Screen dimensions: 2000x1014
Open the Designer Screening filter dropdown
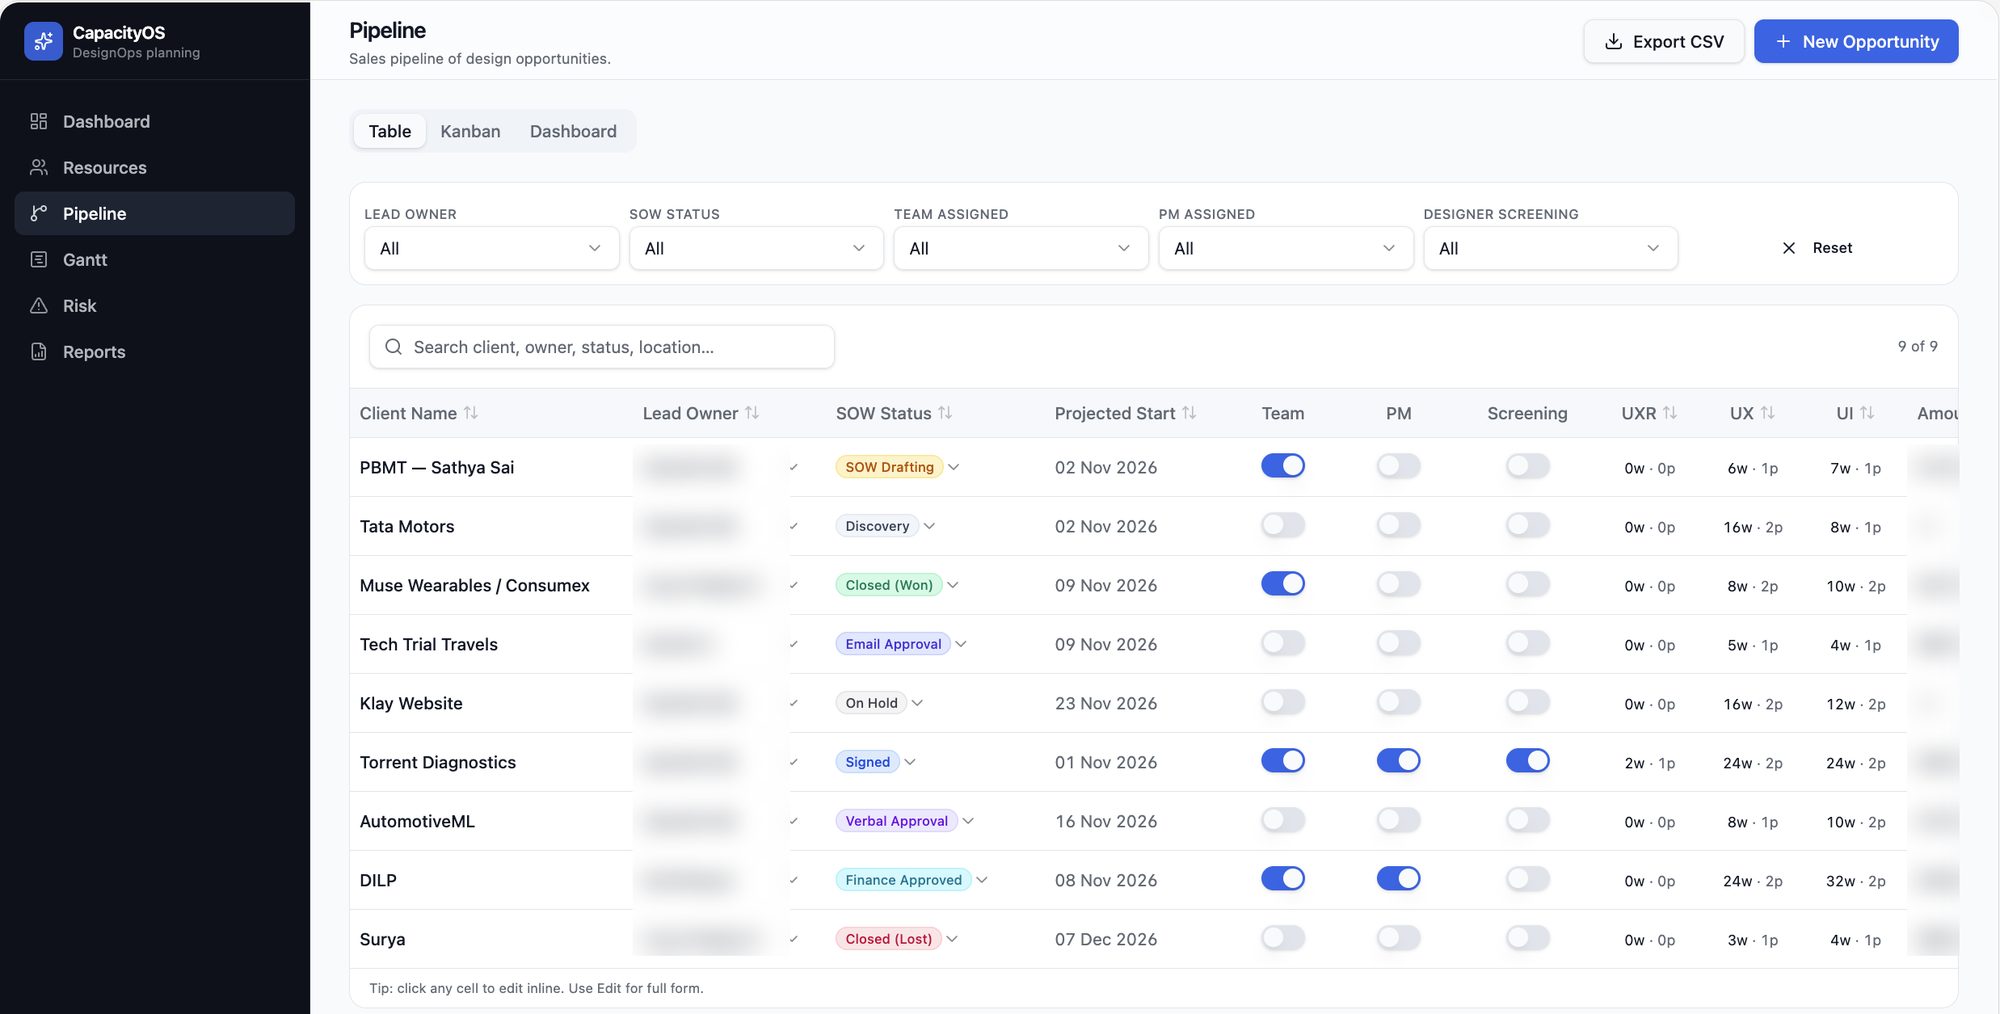[1550, 248]
